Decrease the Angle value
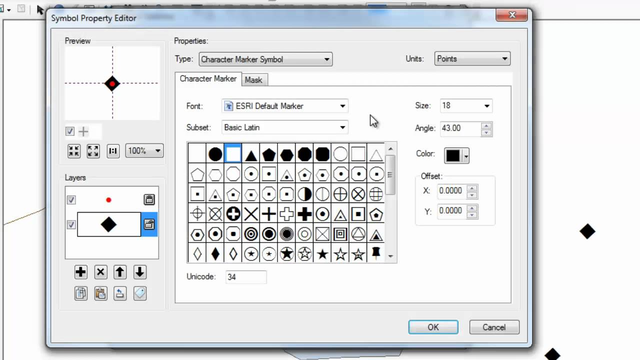This screenshot has width=640, height=360. coord(486,133)
